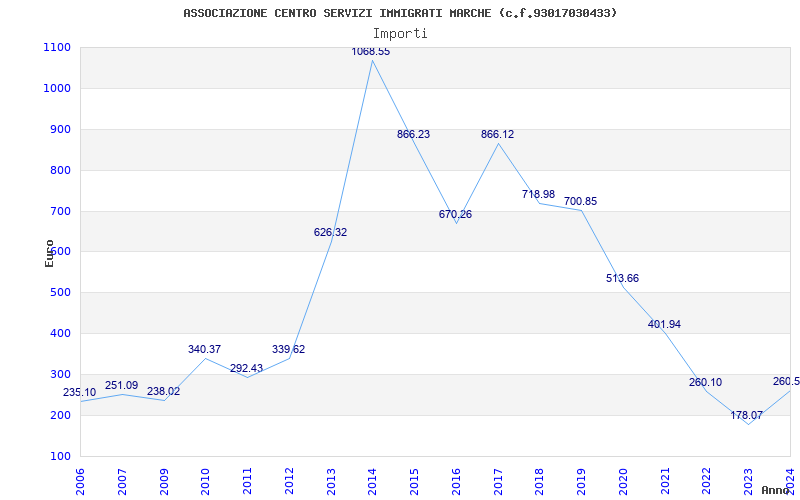Screen dimensions: 800x500
Task: Click the Importi subtitle
Action: (400, 34)
